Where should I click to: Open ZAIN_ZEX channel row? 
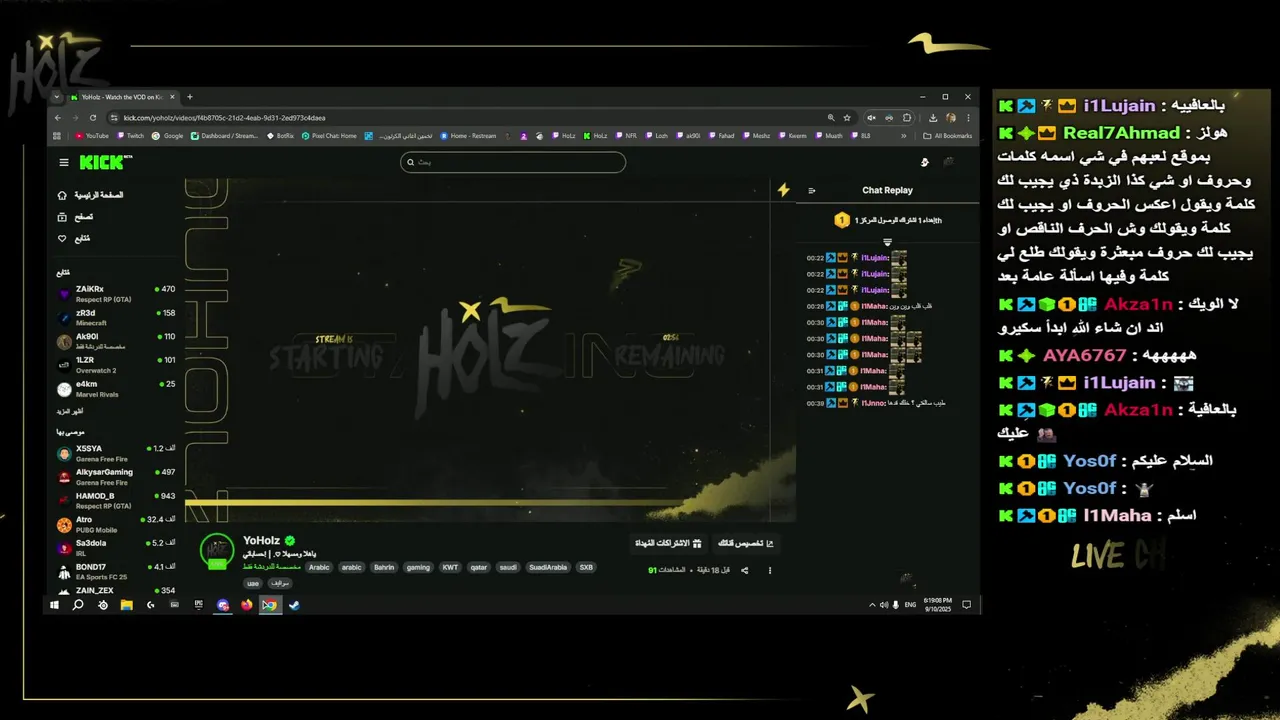click(116, 590)
